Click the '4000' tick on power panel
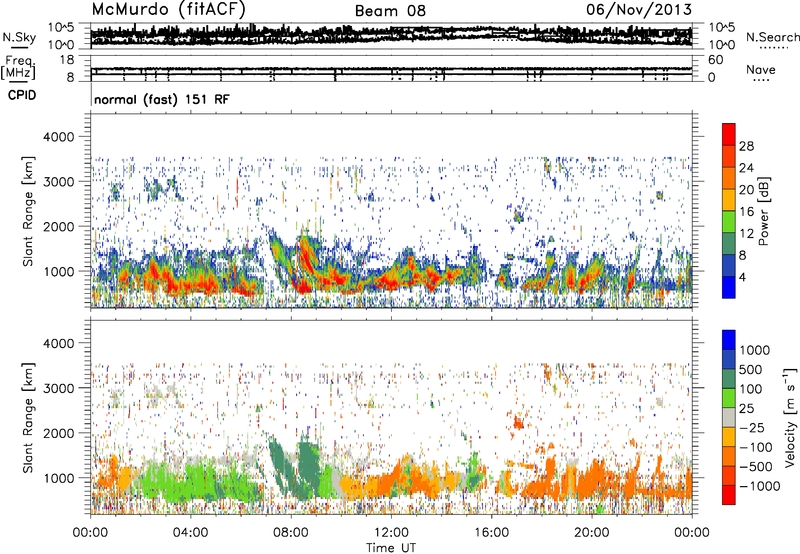 pyautogui.click(x=61, y=137)
